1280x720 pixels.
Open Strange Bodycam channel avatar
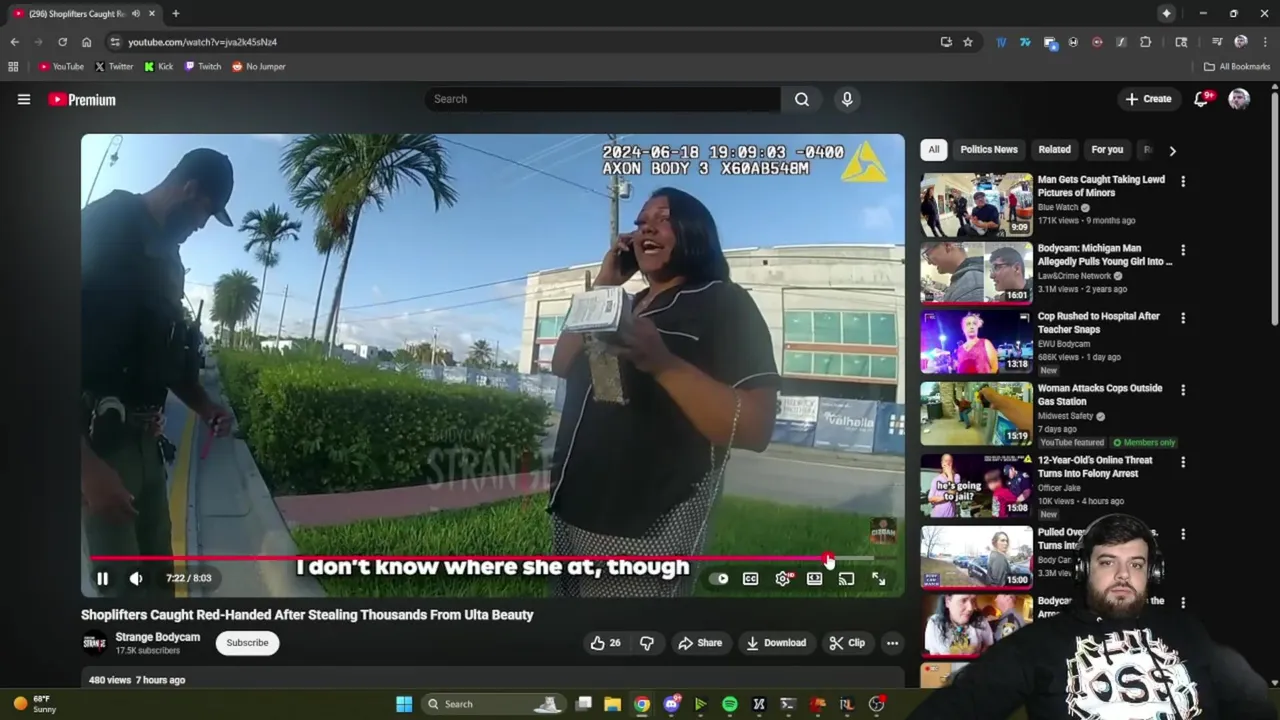coord(94,643)
